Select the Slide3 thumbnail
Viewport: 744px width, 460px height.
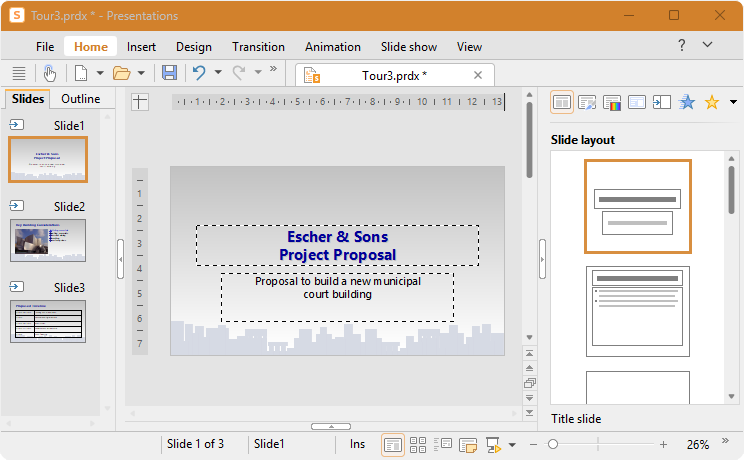48,321
